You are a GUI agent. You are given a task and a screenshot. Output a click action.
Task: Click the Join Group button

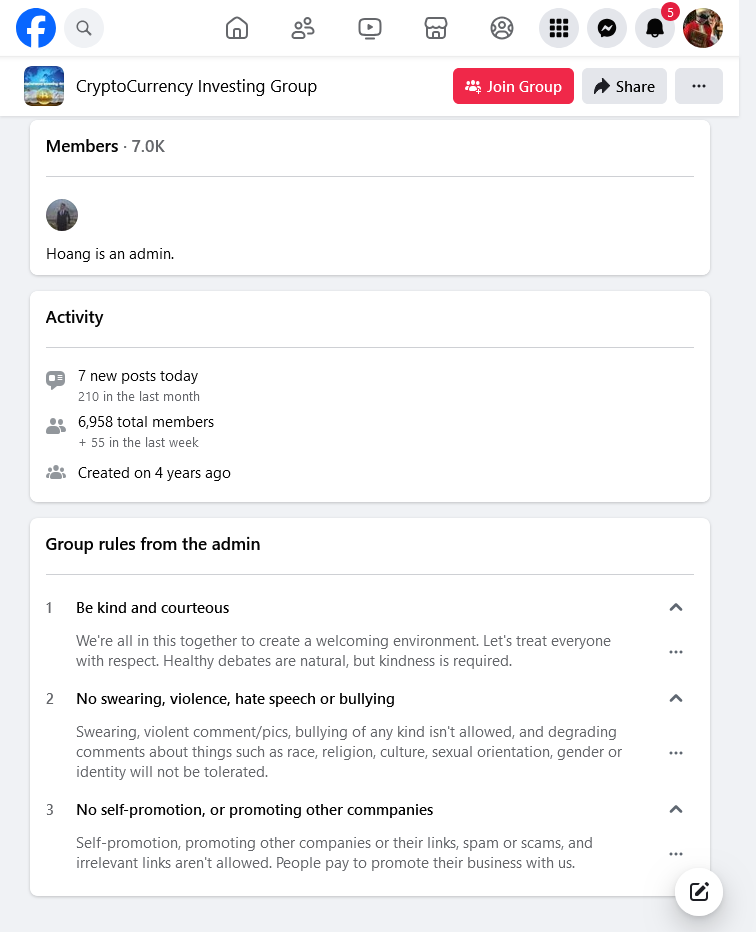pos(513,86)
